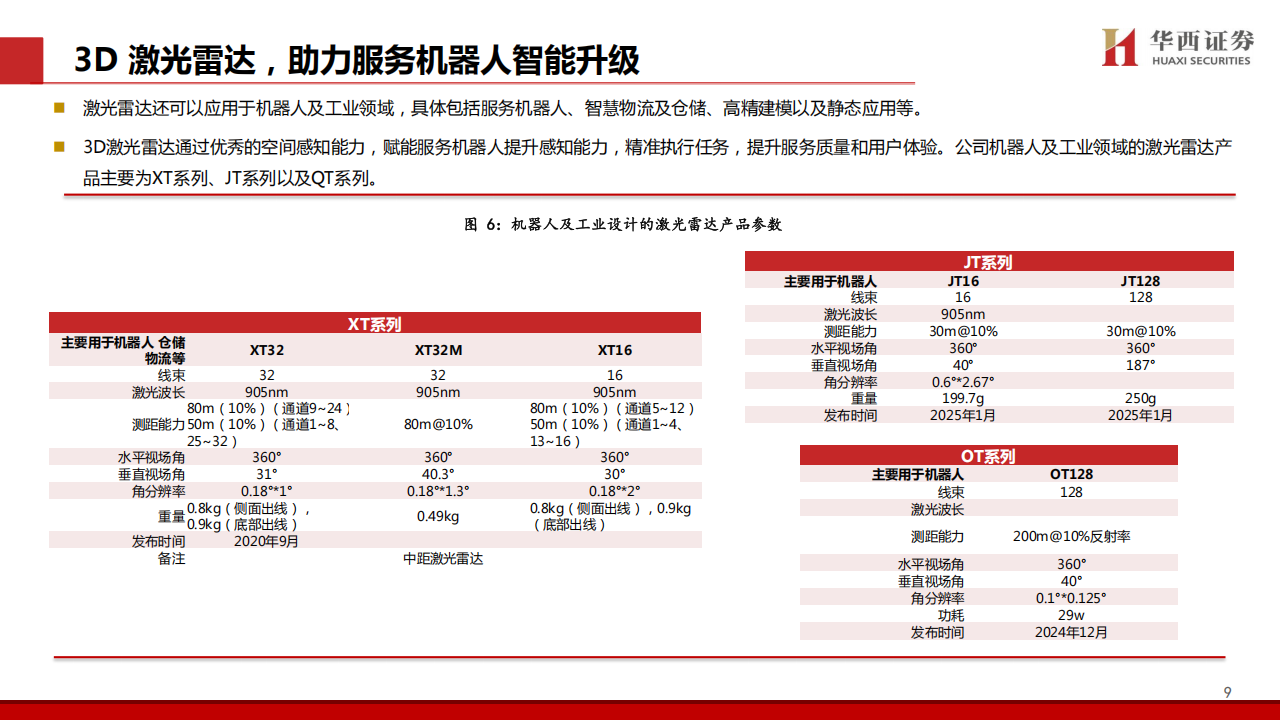This screenshot has height=720, width=1280.
Task: Click the '29w' power consumption value
Action: click(x=1071, y=615)
